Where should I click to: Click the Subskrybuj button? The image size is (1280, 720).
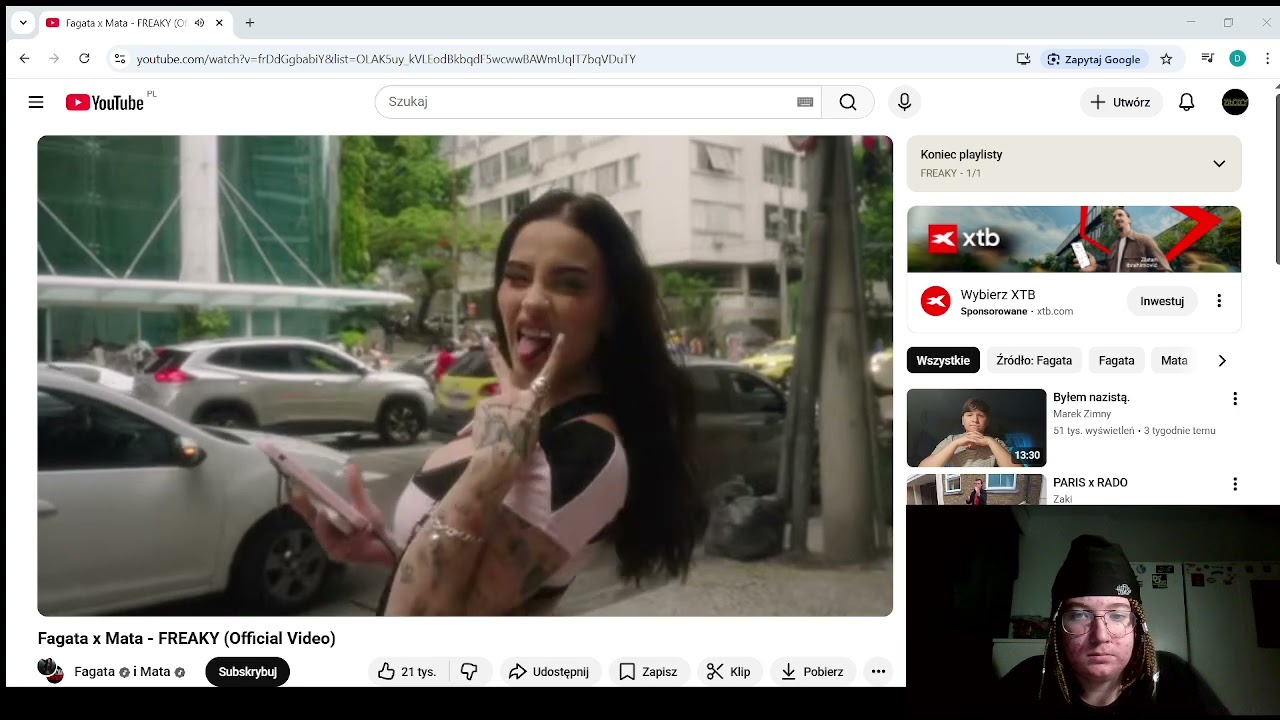(x=248, y=672)
